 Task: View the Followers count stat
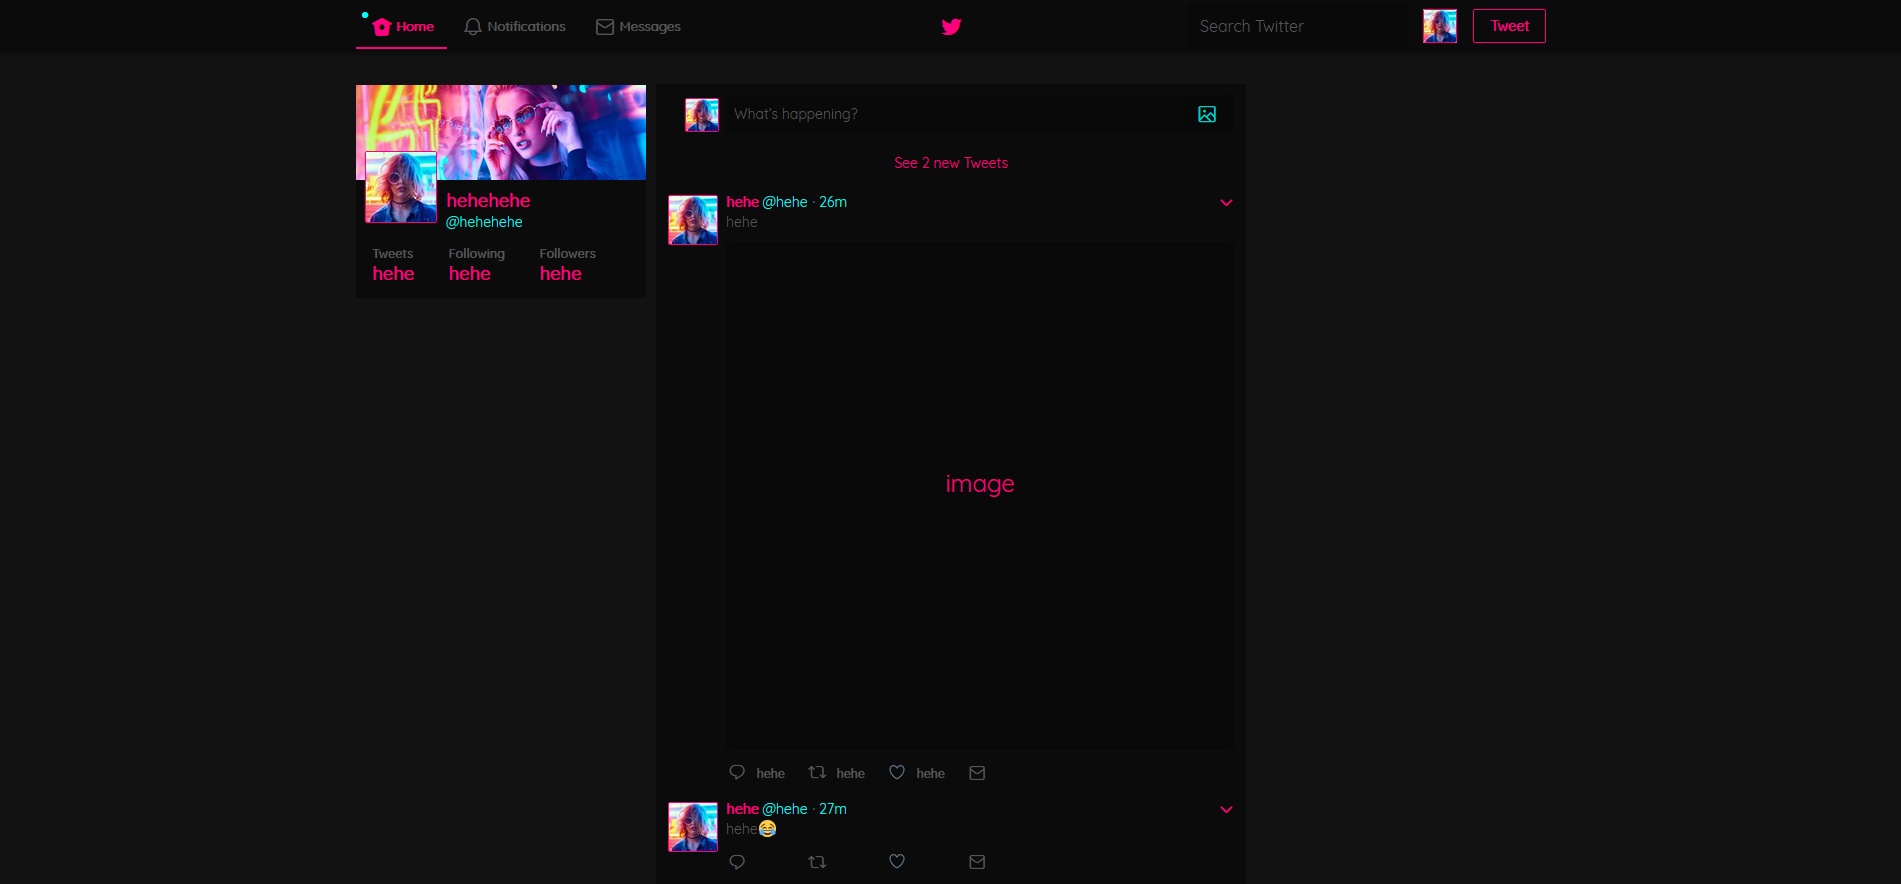(x=567, y=265)
